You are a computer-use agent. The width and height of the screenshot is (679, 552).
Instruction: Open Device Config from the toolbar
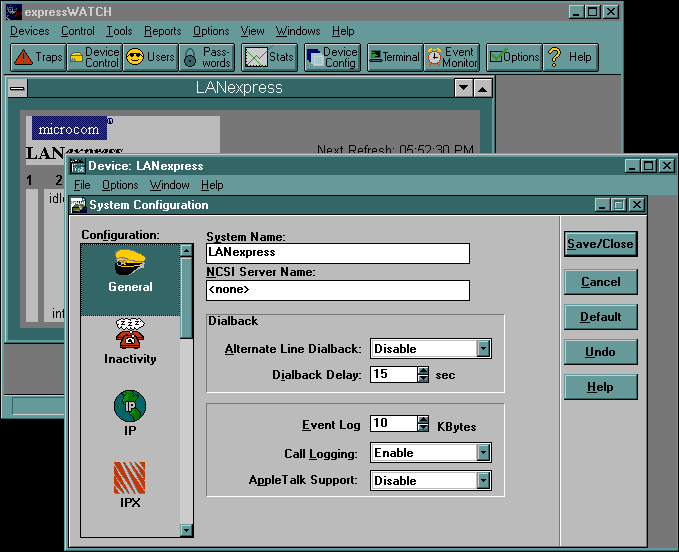pos(332,57)
